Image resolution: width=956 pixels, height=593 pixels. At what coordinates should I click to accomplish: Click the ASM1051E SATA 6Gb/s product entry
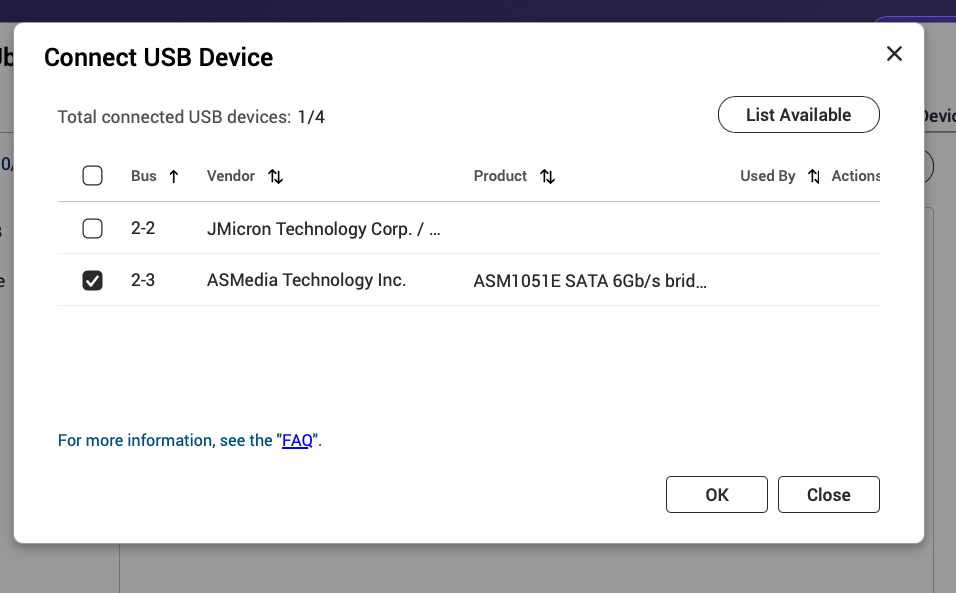click(x=590, y=281)
